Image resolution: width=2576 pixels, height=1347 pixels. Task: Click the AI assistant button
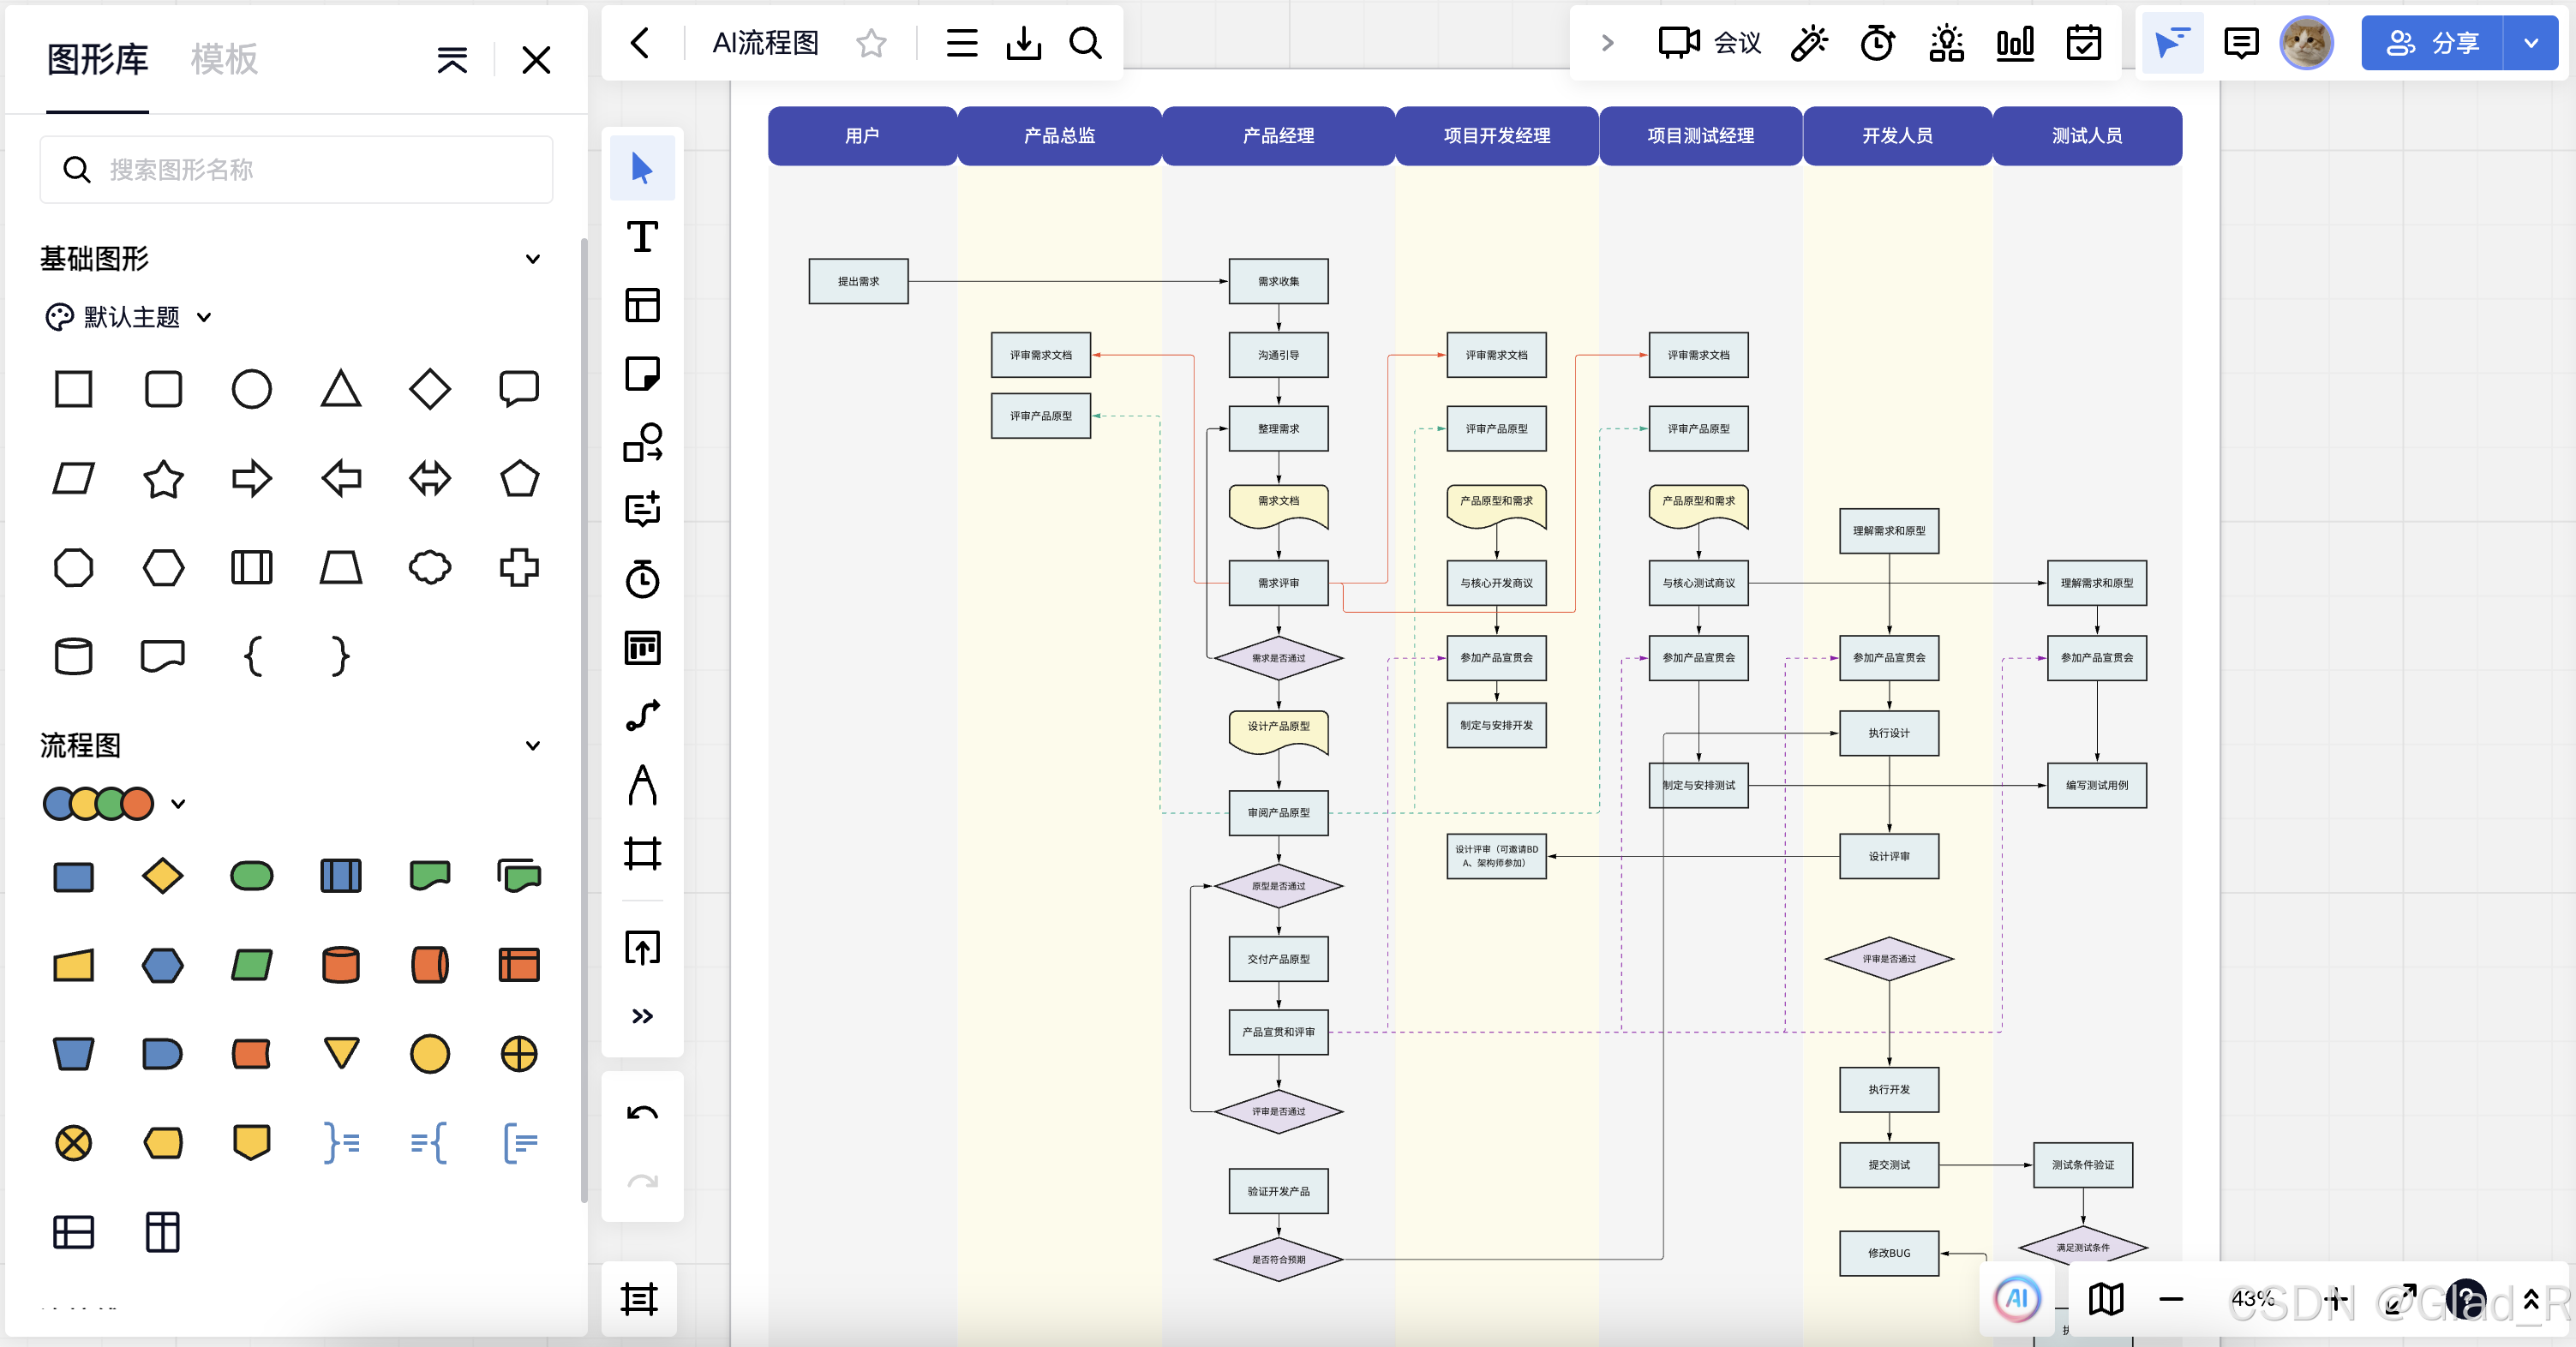2016,1298
